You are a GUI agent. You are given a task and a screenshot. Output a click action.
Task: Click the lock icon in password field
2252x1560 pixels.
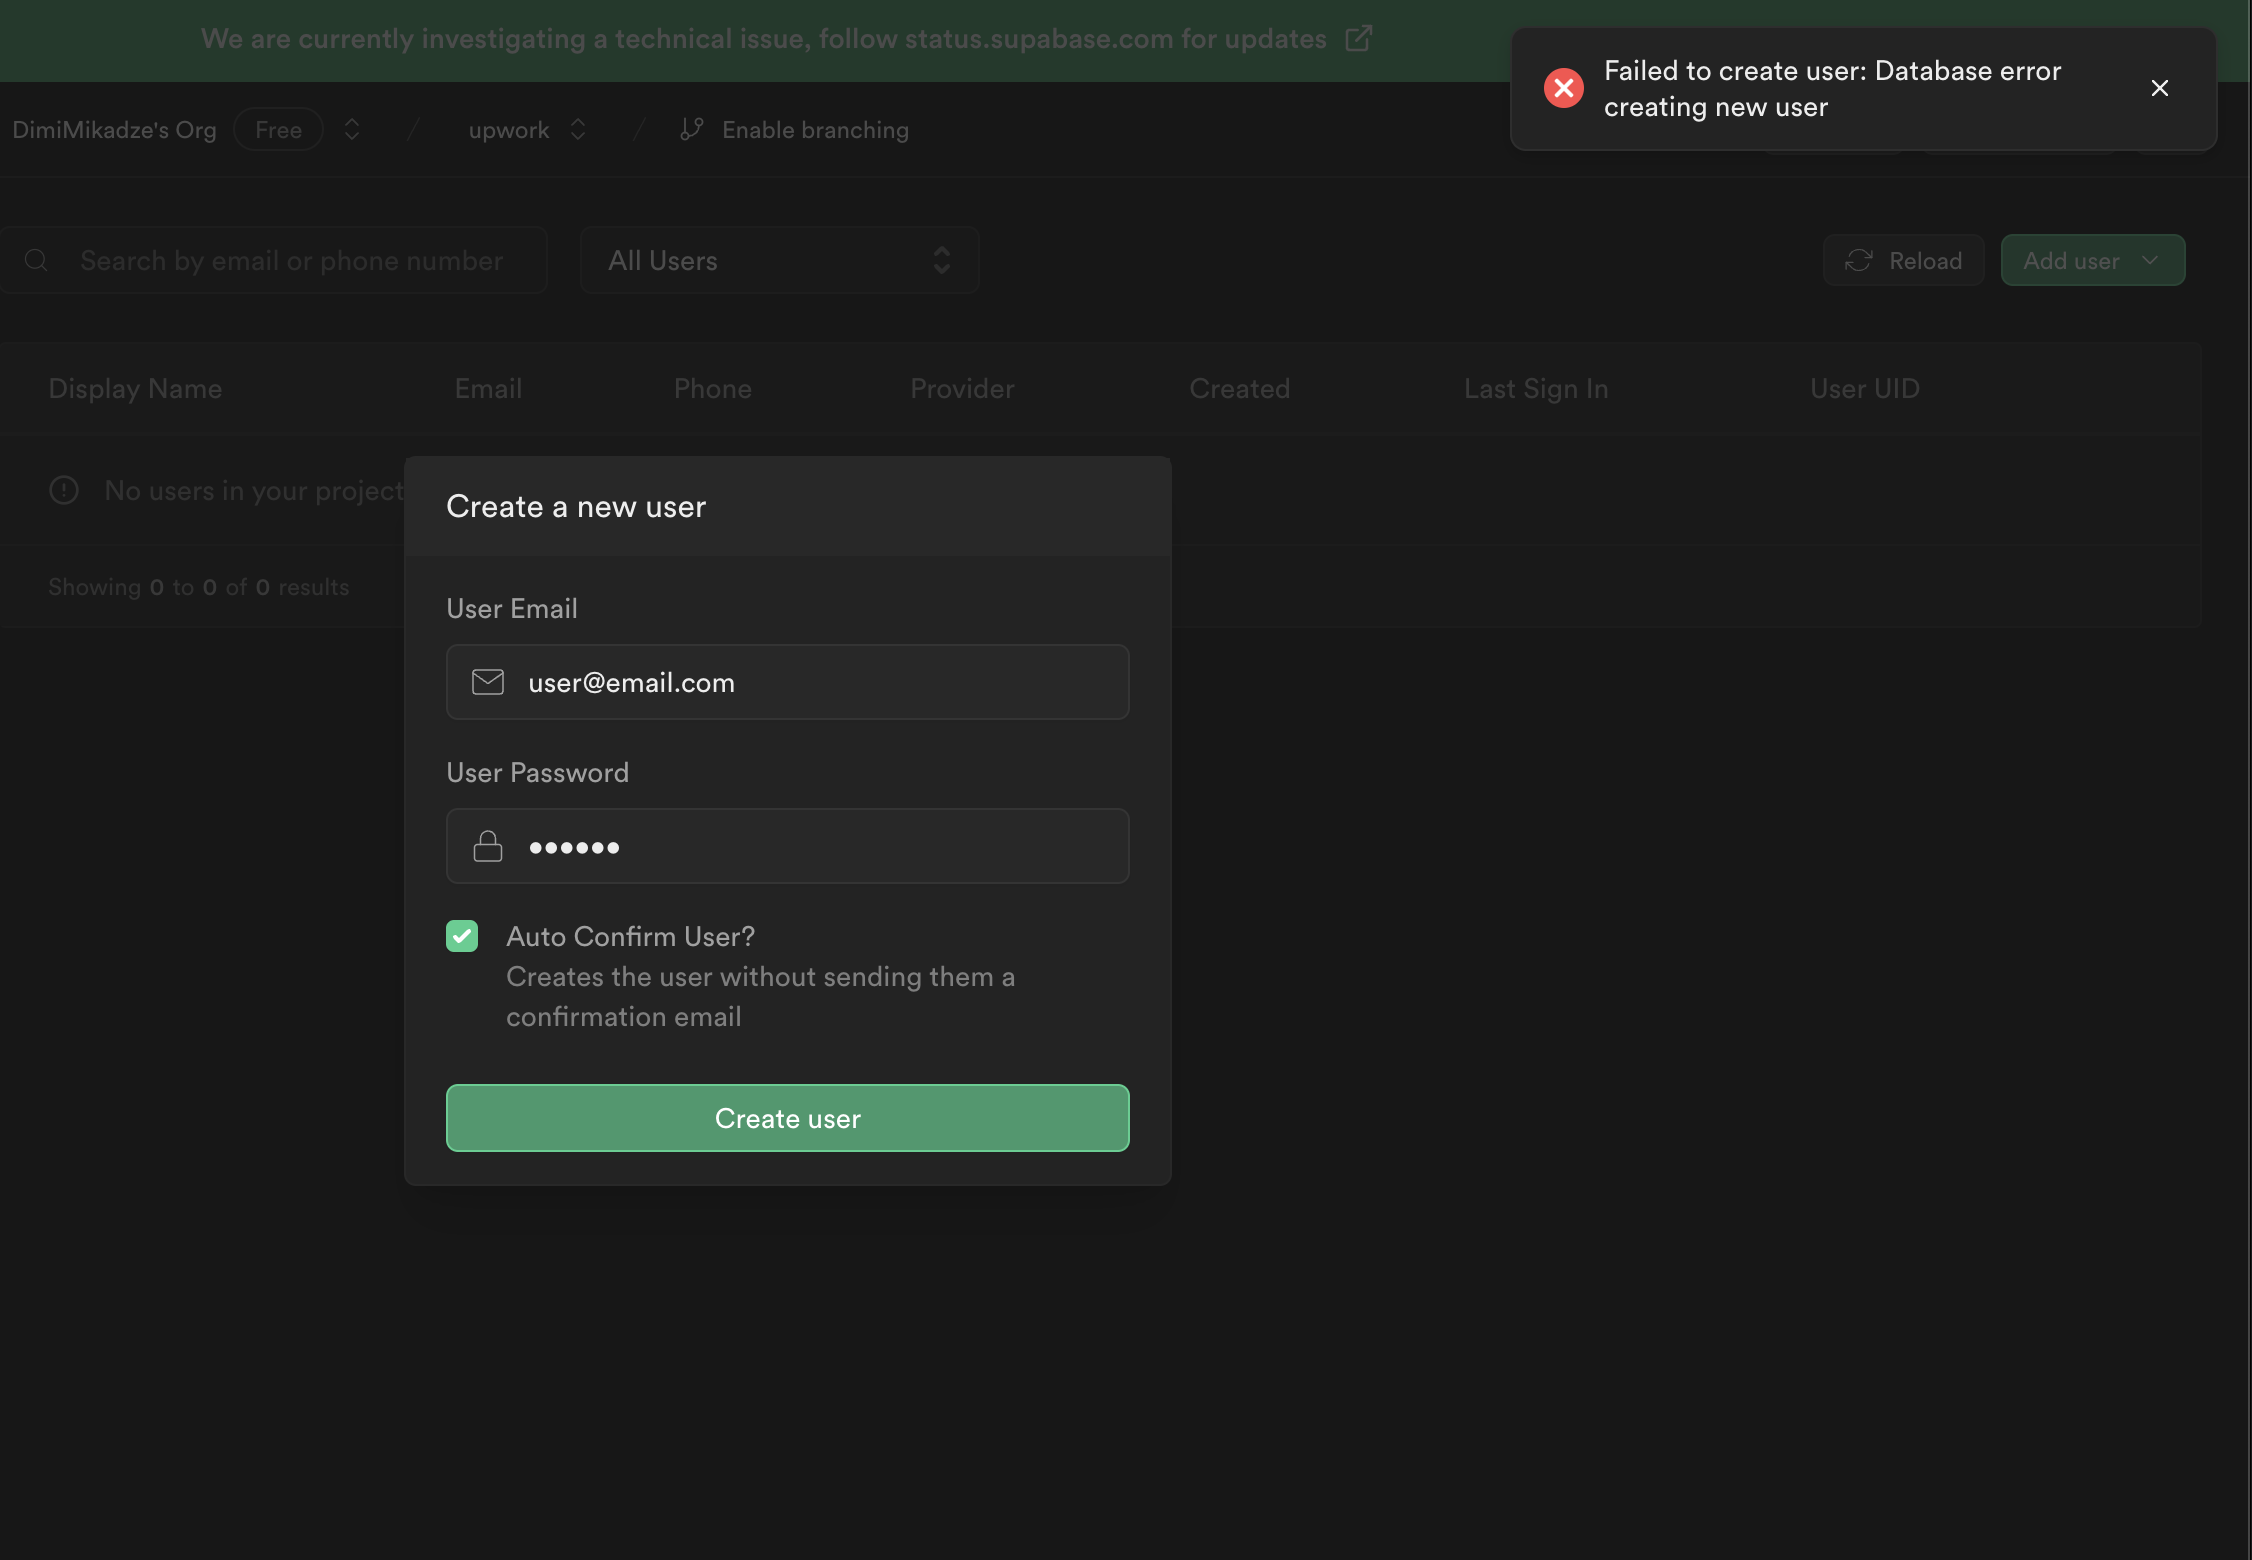click(488, 846)
